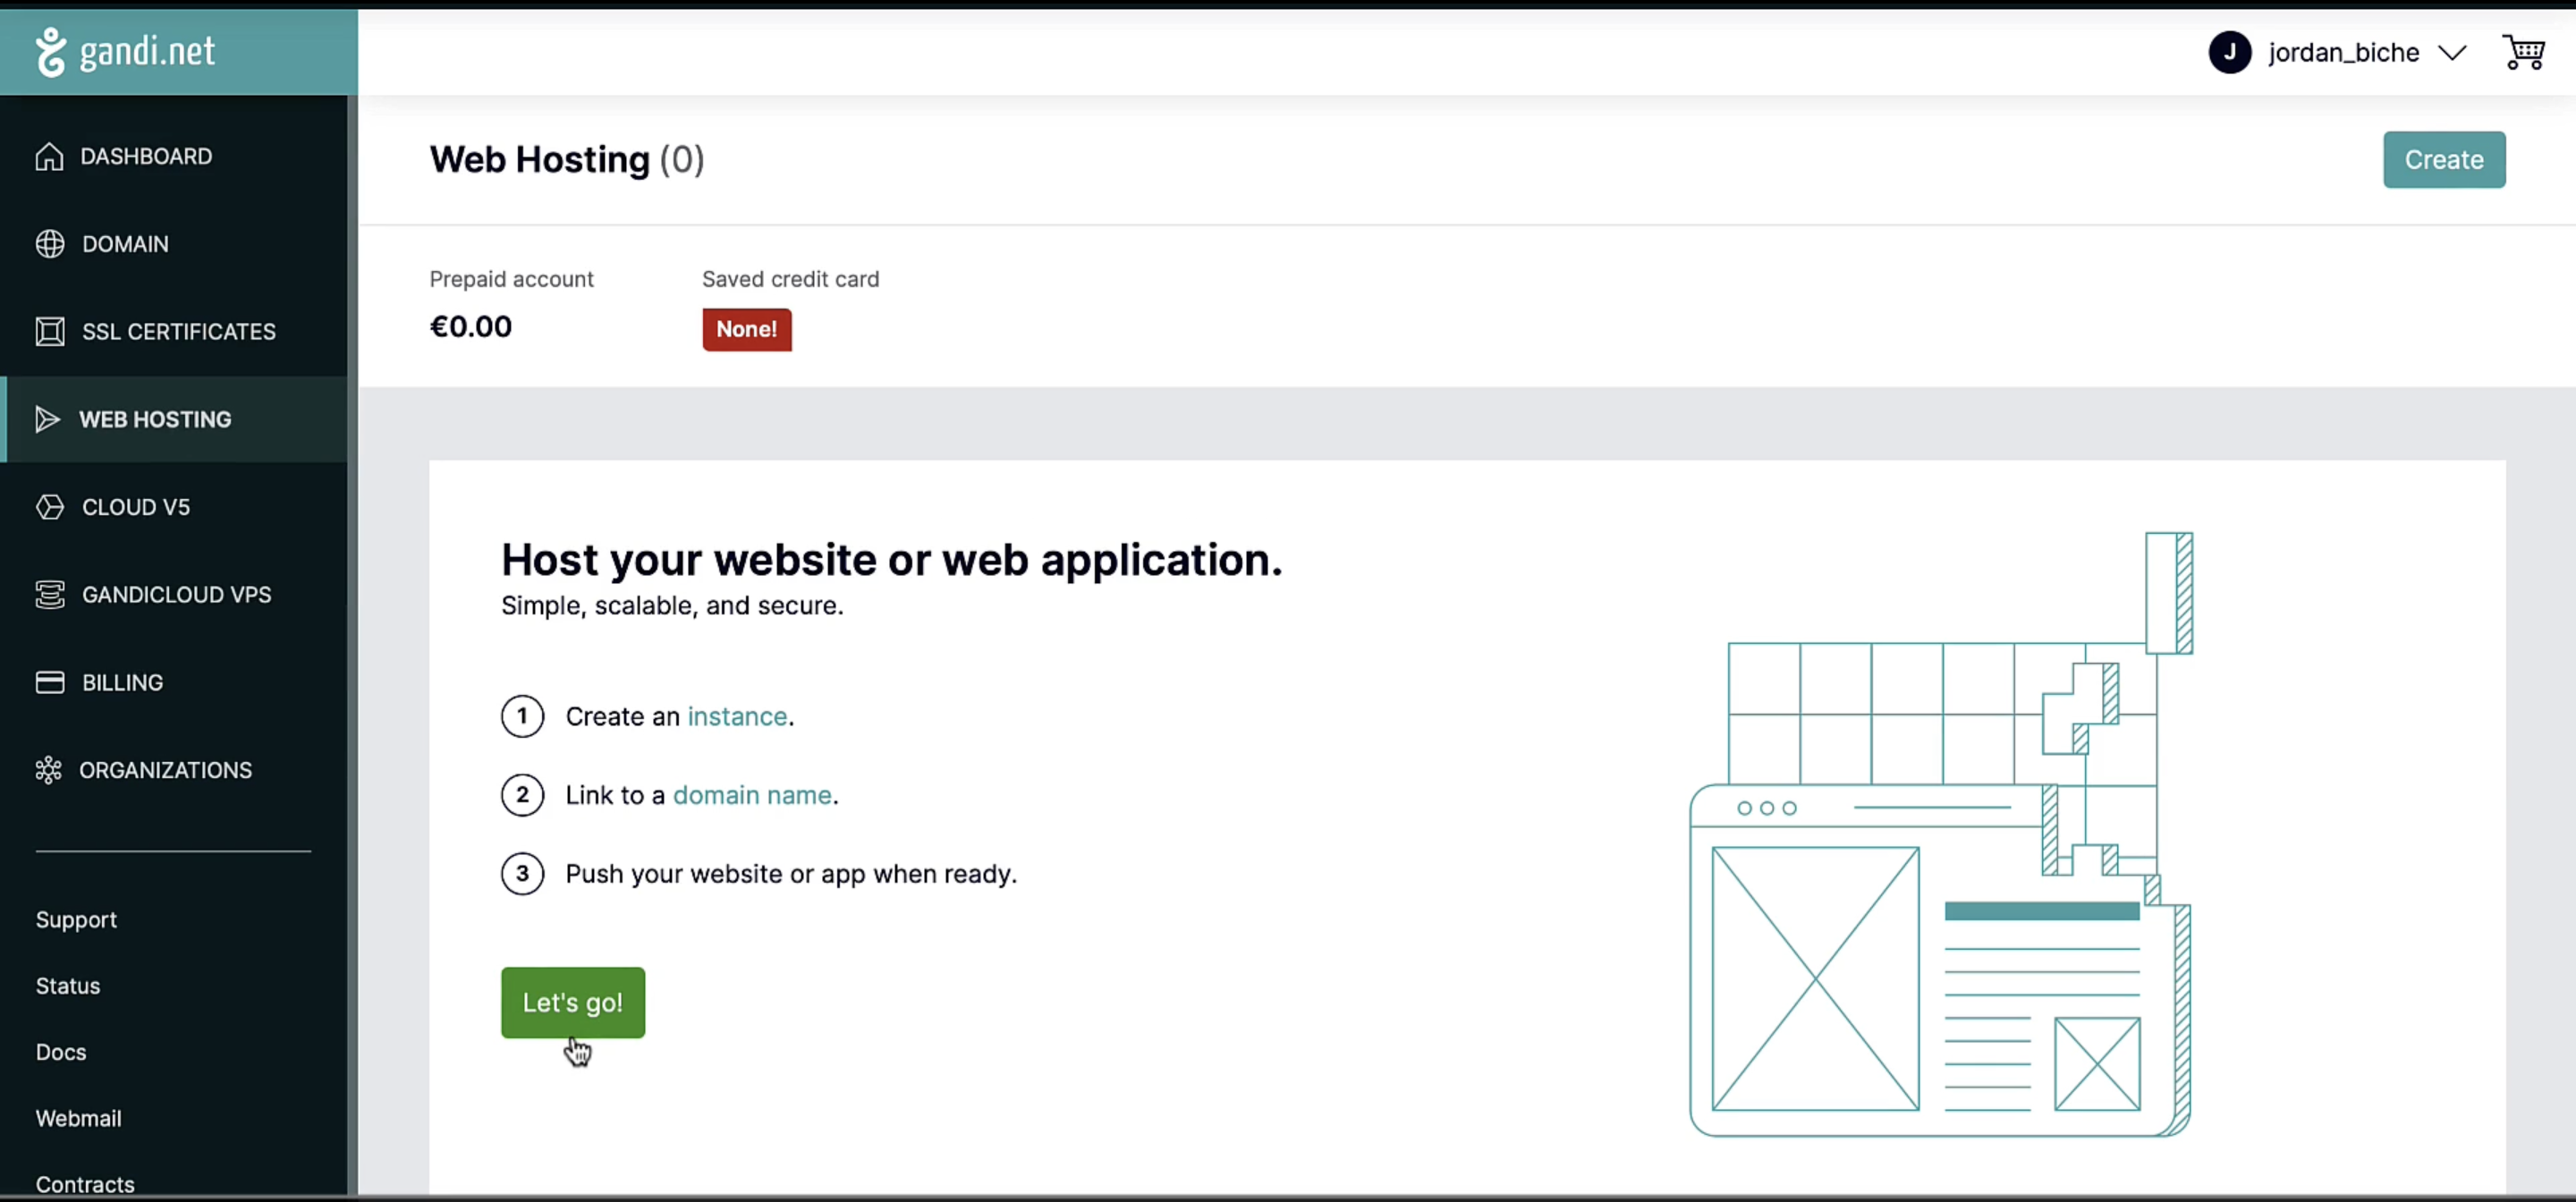
Task: Follow the instance link
Action: pyautogui.click(x=737, y=716)
